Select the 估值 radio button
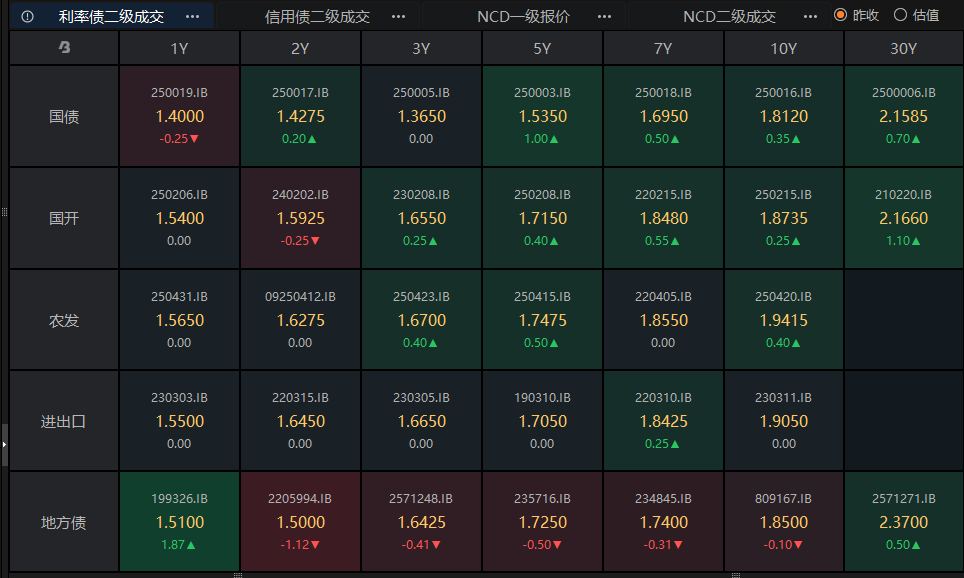Viewport: 964px width, 578px height. (900, 15)
